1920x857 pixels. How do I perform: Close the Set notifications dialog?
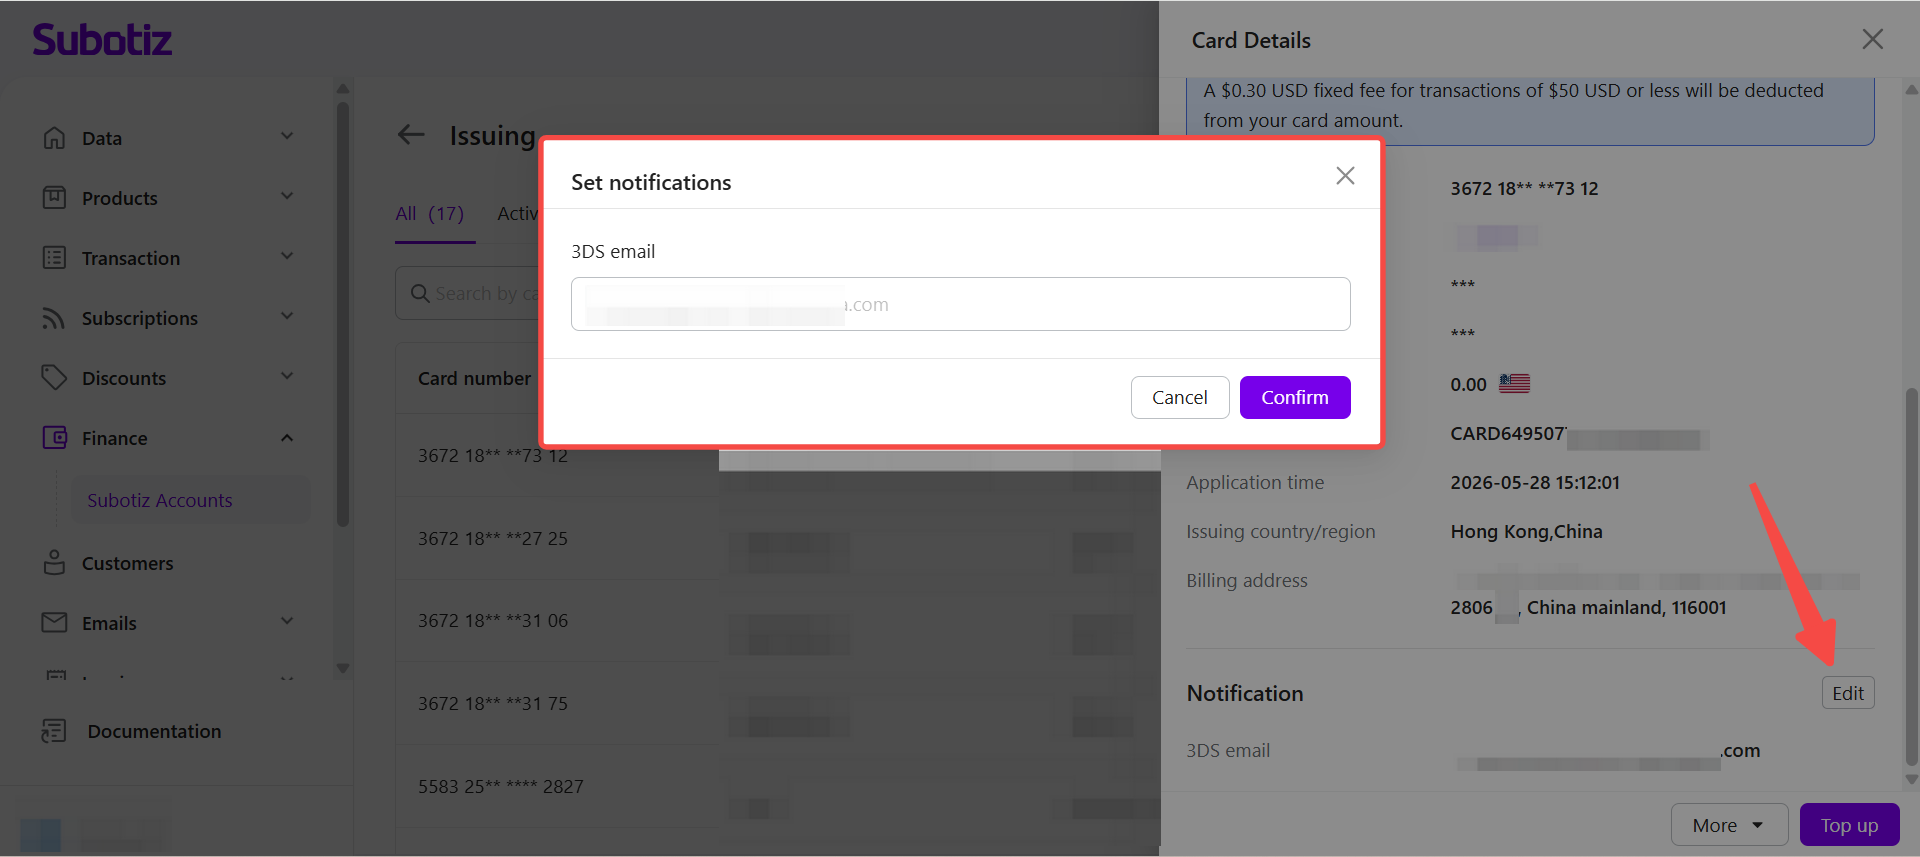1346,176
